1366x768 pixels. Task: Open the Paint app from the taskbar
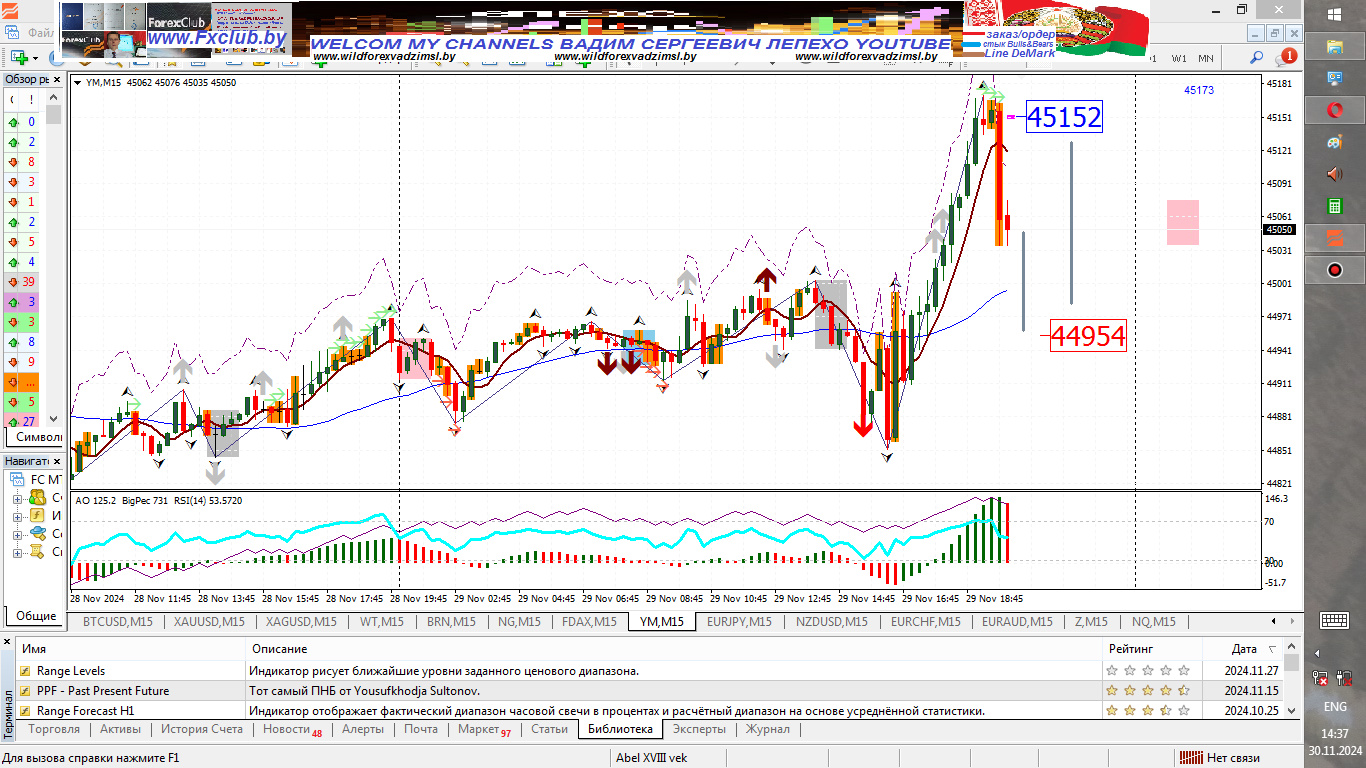tap(1335, 141)
